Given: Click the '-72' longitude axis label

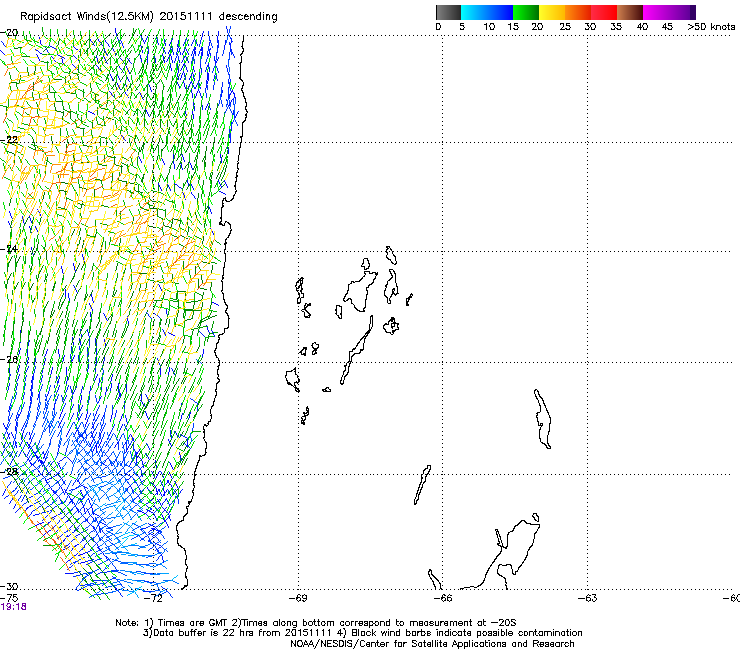Looking at the screenshot, I should [154, 598].
